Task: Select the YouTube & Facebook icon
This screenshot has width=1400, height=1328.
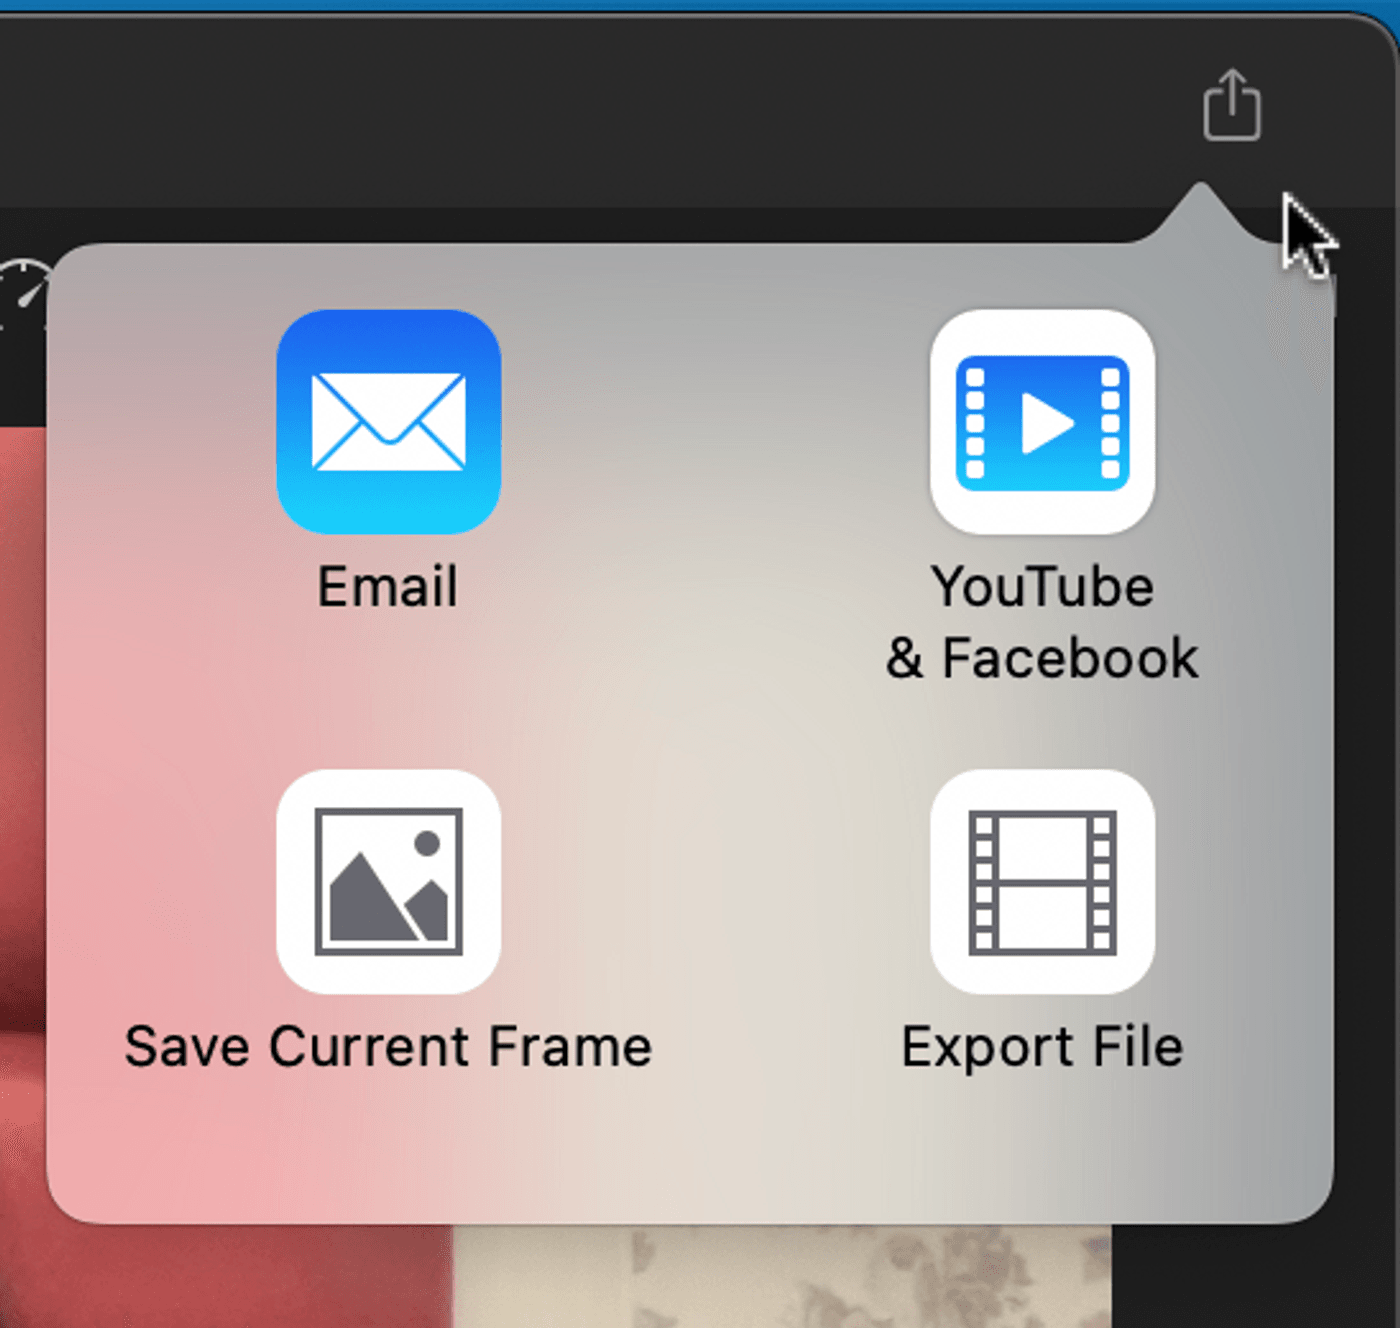Action: click(1042, 421)
